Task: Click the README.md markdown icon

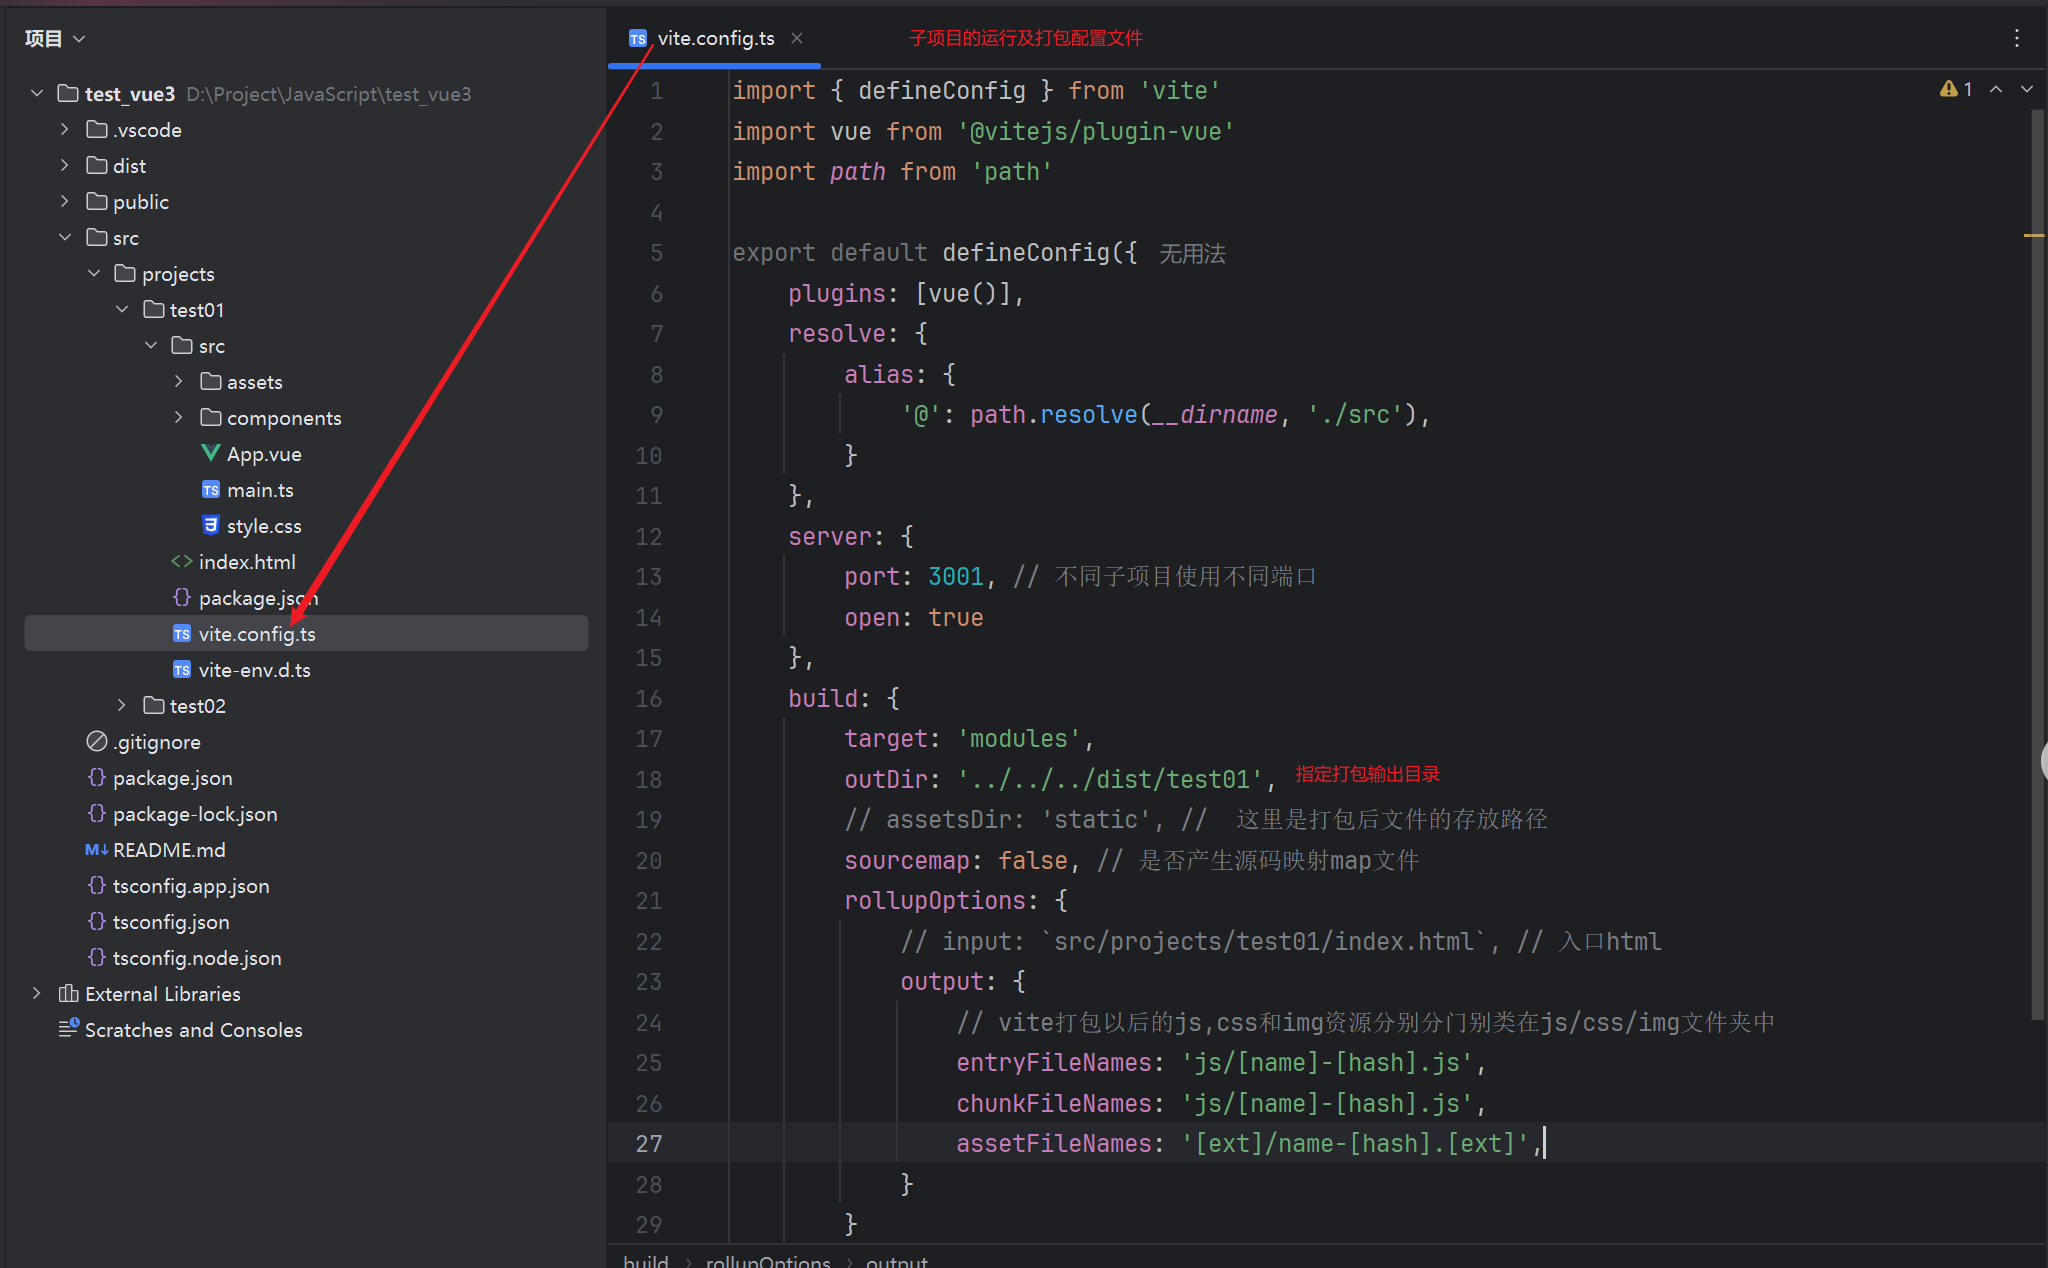Action: (96, 849)
